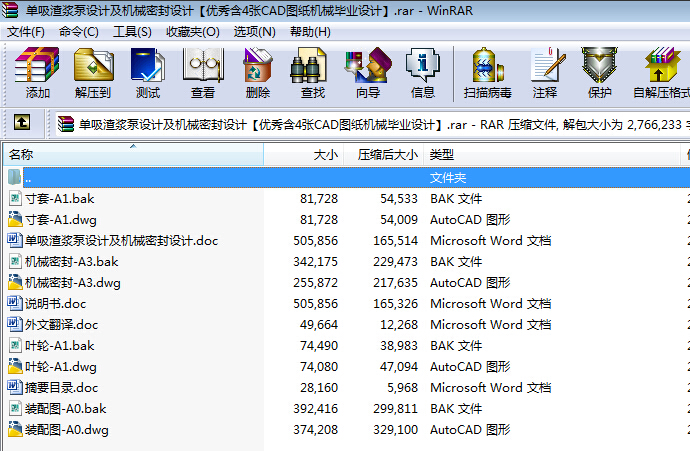Click AutoCAD icon of 机械密封-A3.dwg
Viewport: 690px width, 451px height.
15,282
